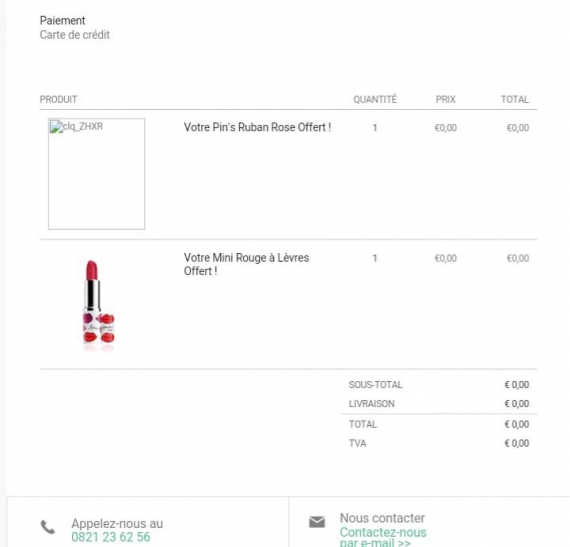The height and width of the screenshot is (547, 570).
Task: Click the SOUS-TOTAL summary row label
Action: pyautogui.click(x=376, y=385)
